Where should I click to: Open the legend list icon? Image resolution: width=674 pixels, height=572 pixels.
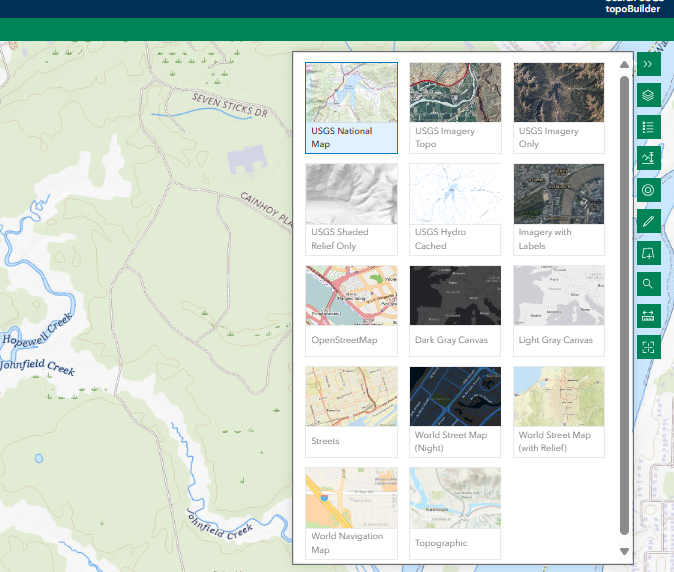649,127
